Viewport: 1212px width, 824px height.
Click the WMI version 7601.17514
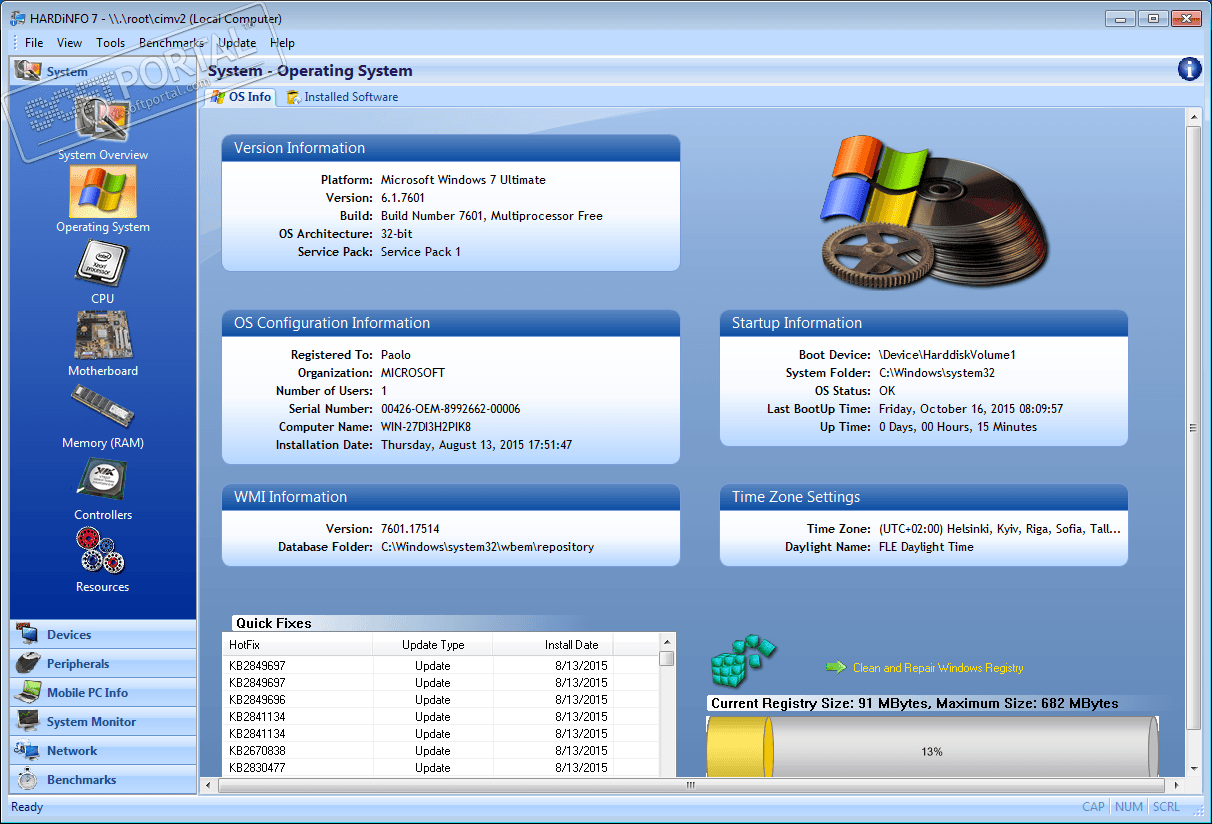pyautogui.click(x=410, y=529)
